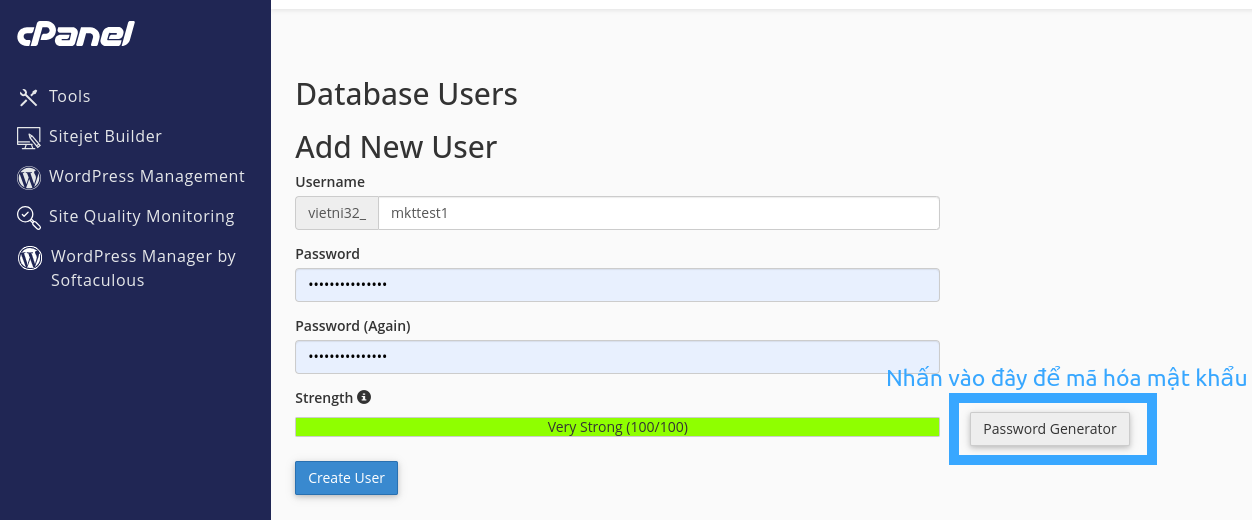
Task: Click the WordPress Management logo icon
Action: (x=29, y=177)
